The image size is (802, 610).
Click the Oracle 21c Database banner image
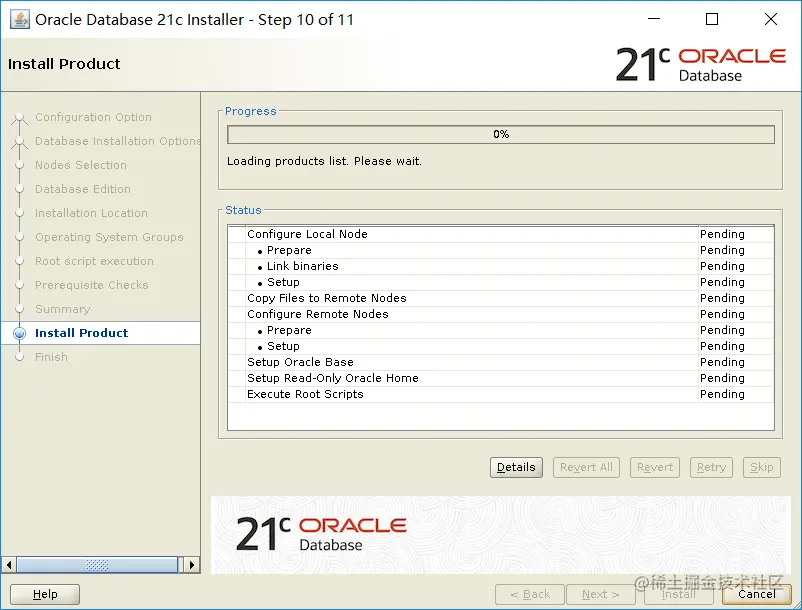point(501,535)
